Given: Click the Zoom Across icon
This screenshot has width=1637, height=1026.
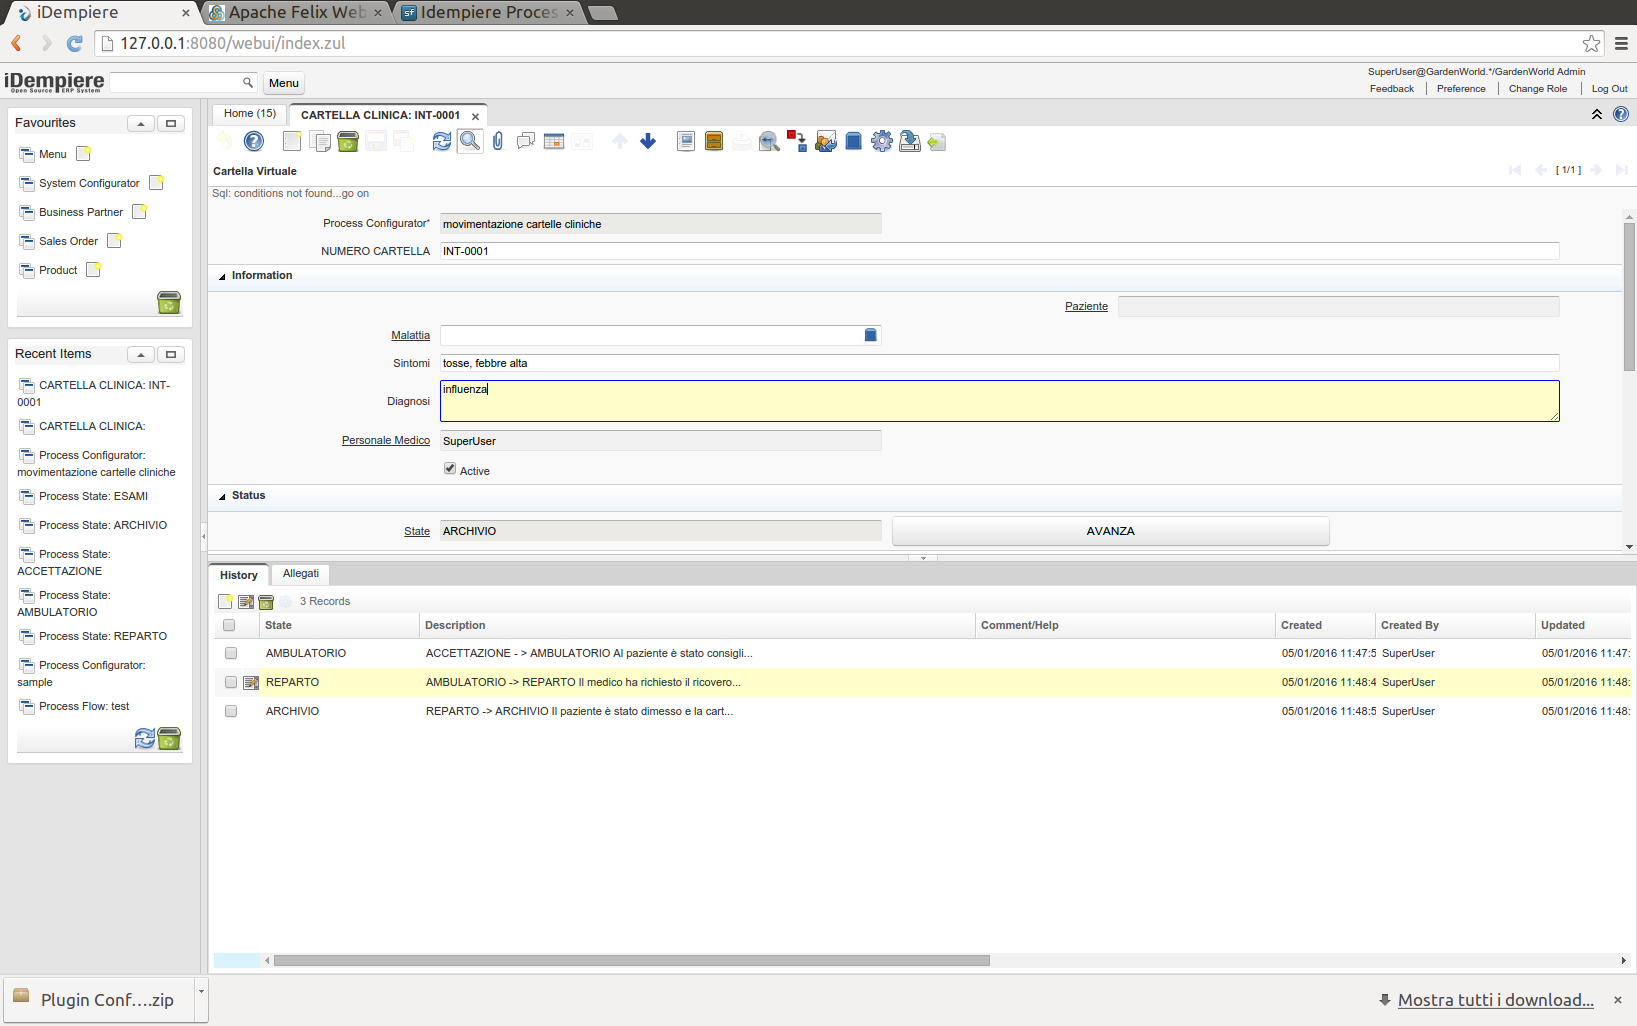Looking at the screenshot, I should coord(769,141).
